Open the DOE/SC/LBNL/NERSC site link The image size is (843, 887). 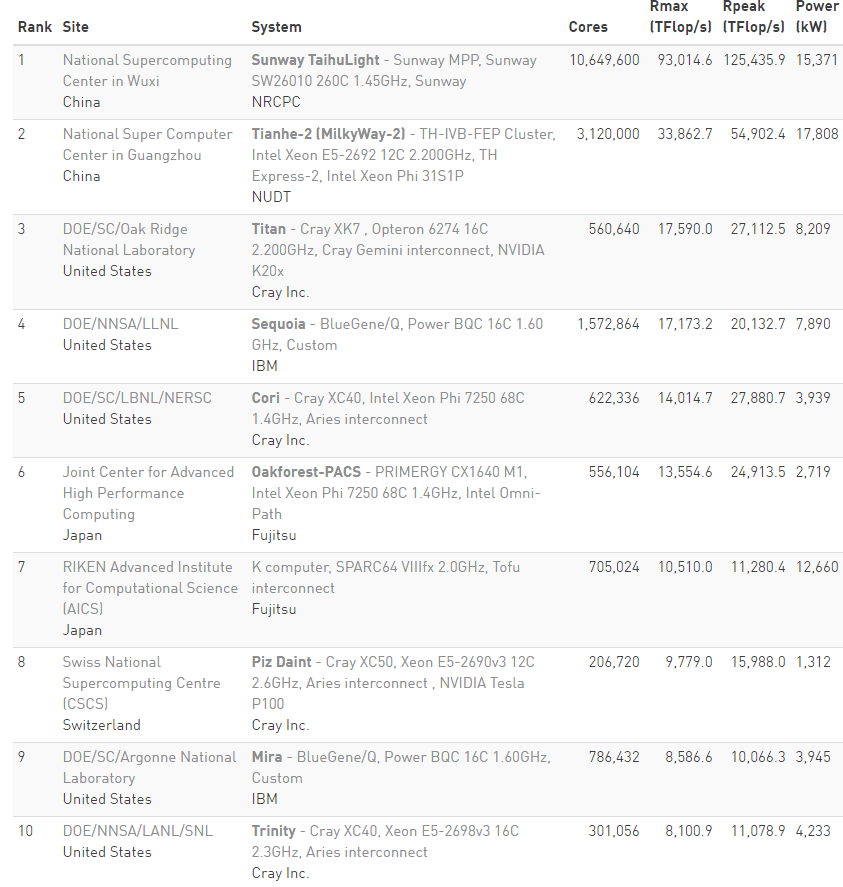[x=137, y=398]
